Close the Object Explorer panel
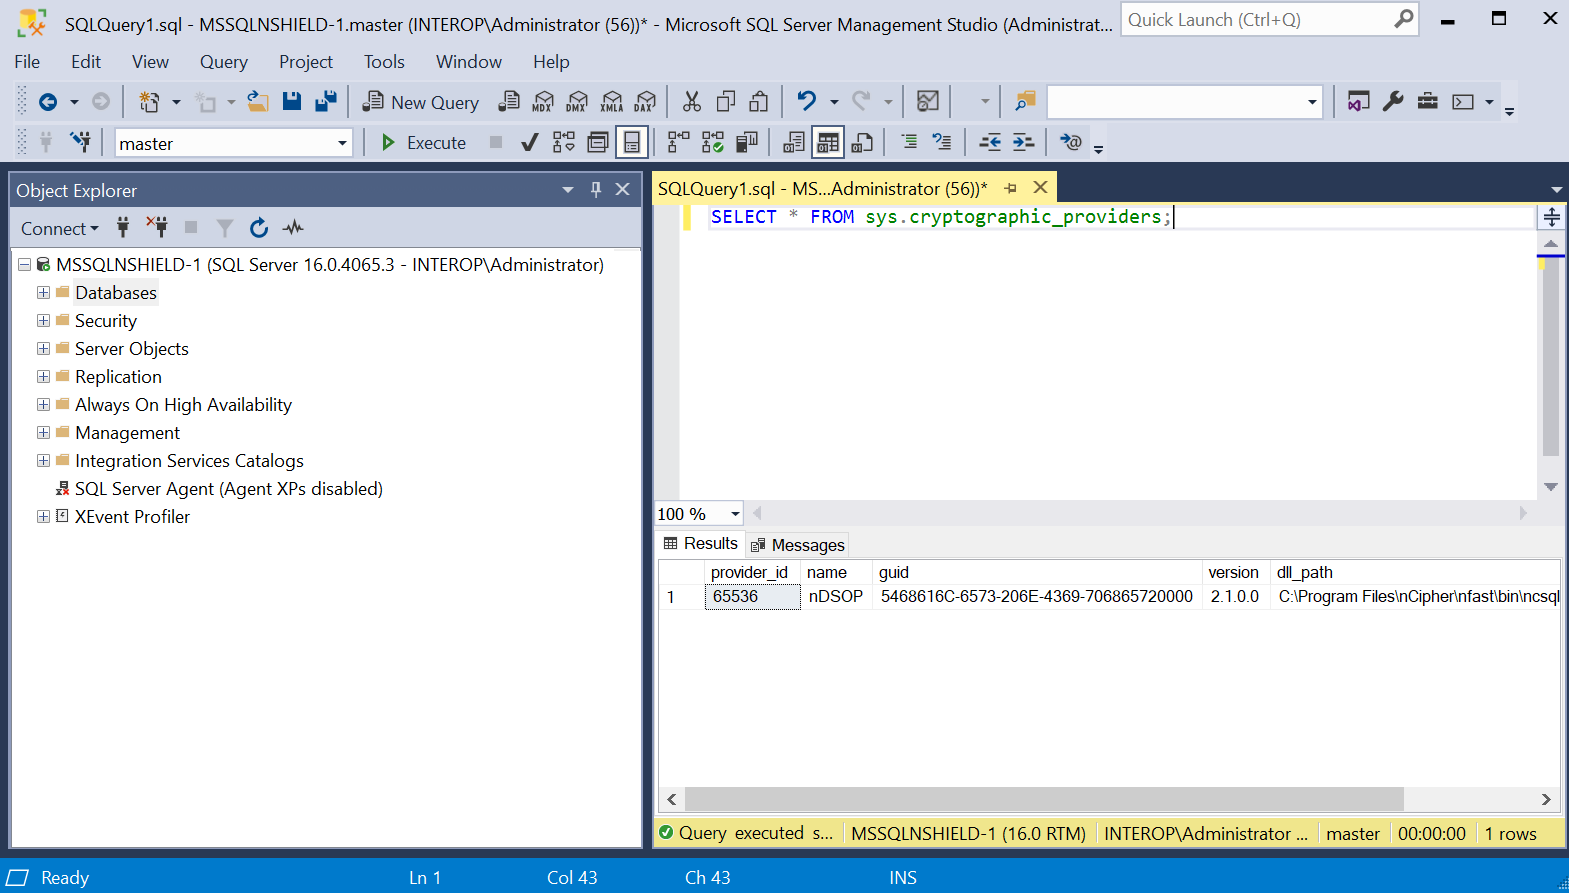The height and width of the screenshot is (893, 1569). pos(622,189)
